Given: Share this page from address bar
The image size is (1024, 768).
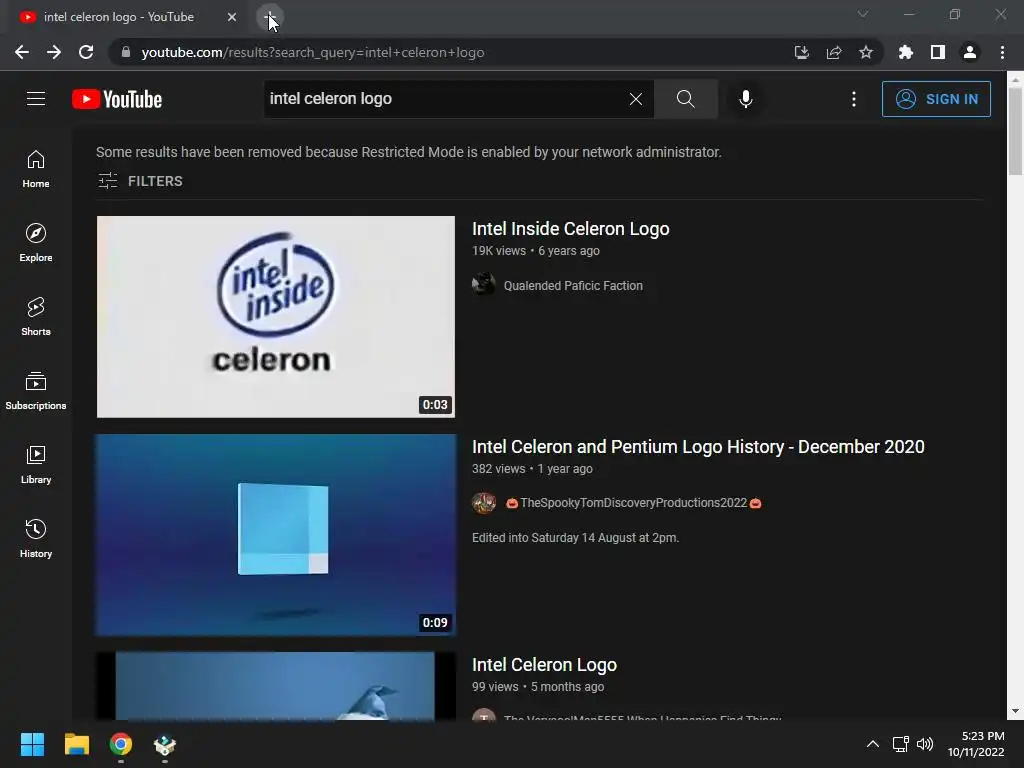Looking at the screenshot, I should tap(834, 52).
